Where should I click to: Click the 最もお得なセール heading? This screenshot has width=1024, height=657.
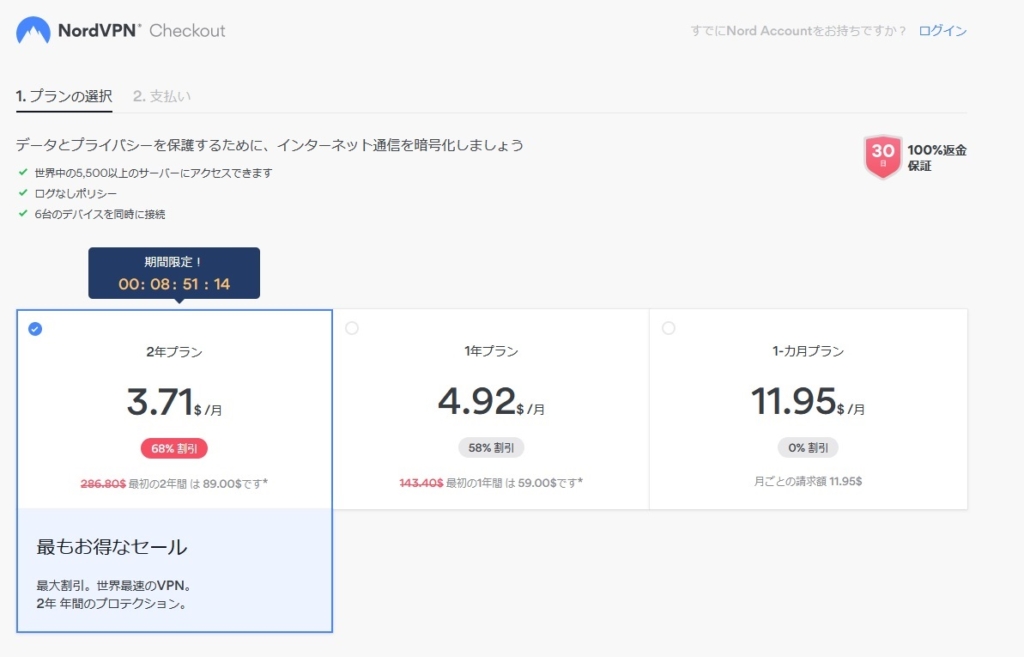tap(112, 547)
